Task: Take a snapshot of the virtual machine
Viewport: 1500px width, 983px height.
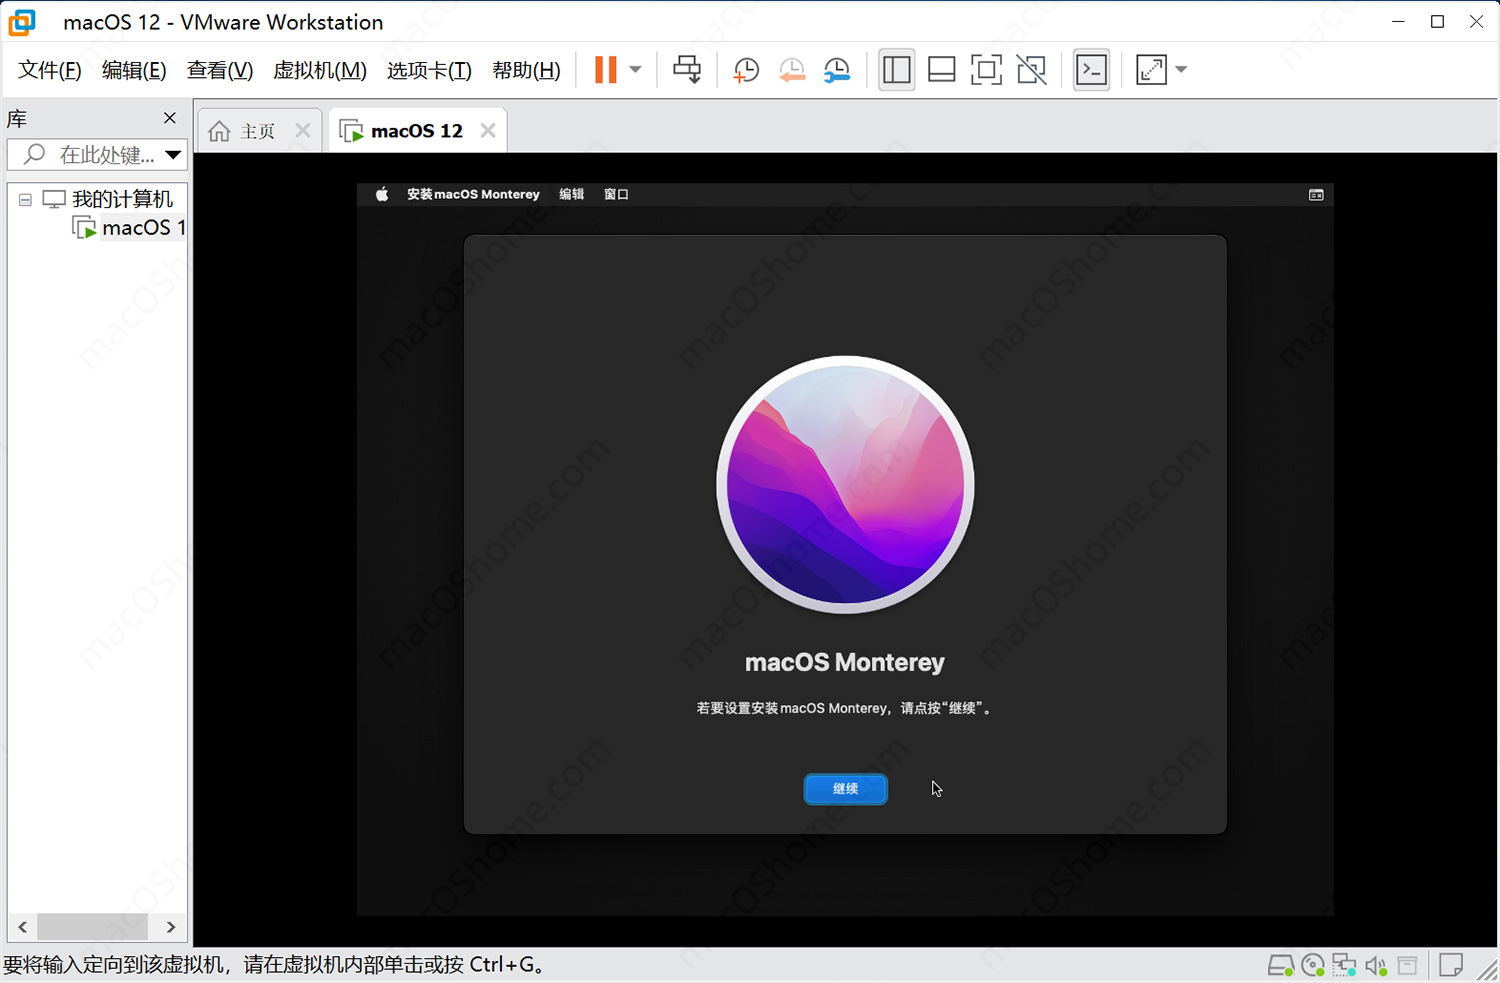Action: 746,70
